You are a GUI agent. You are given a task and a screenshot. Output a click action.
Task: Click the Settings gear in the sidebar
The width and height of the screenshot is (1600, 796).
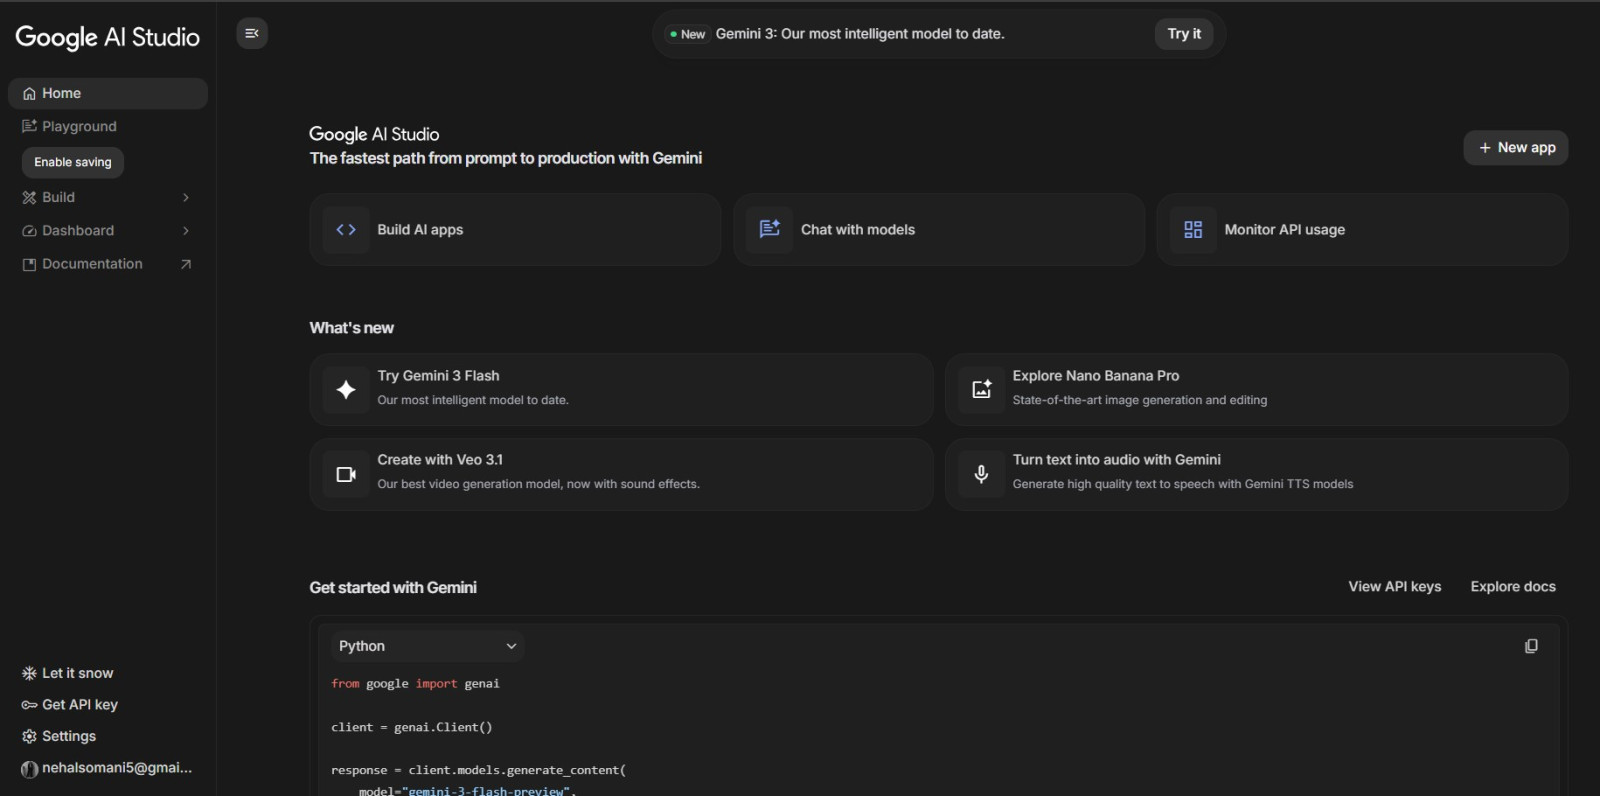click(68, 735)
